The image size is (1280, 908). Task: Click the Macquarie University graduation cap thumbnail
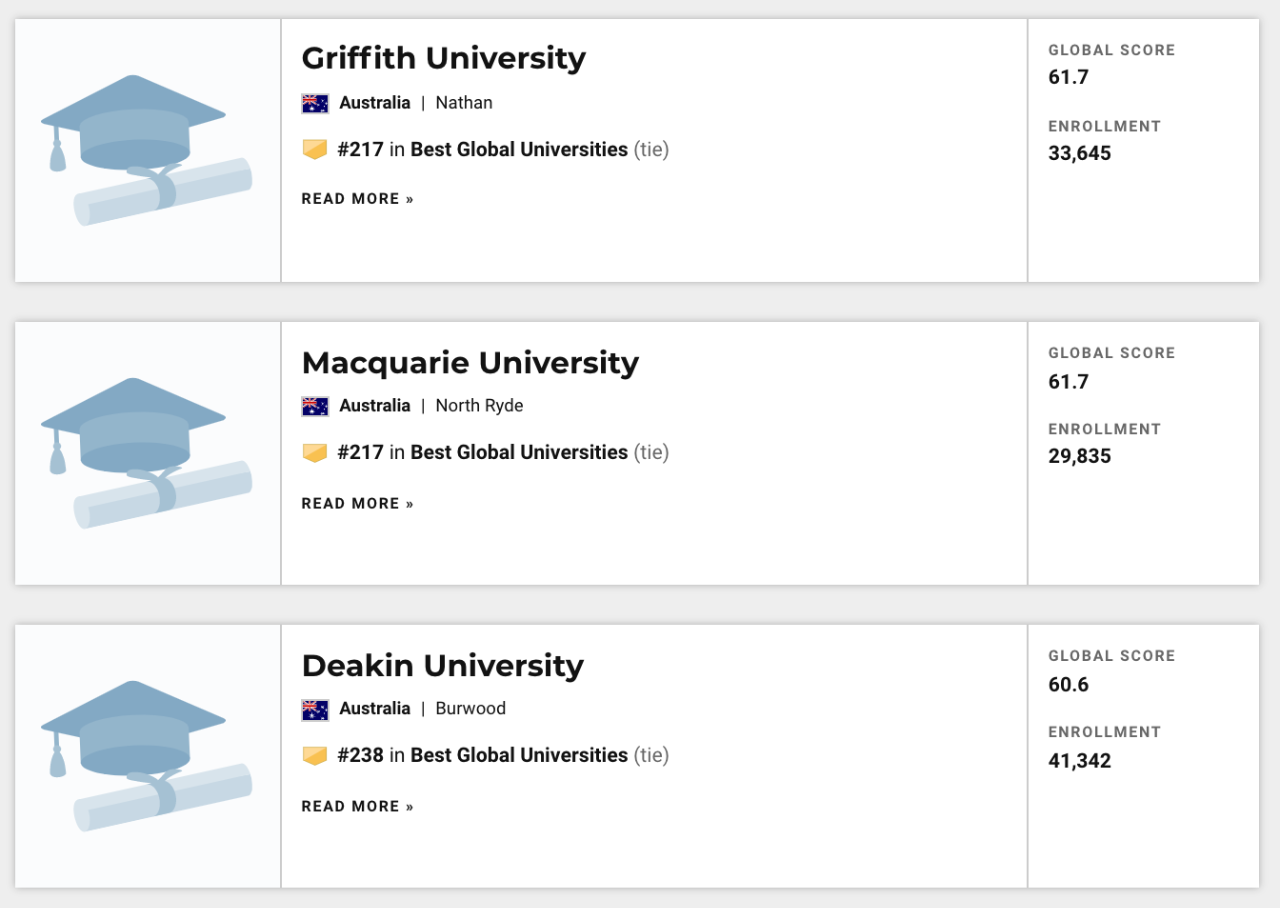[x=147, y=453]
